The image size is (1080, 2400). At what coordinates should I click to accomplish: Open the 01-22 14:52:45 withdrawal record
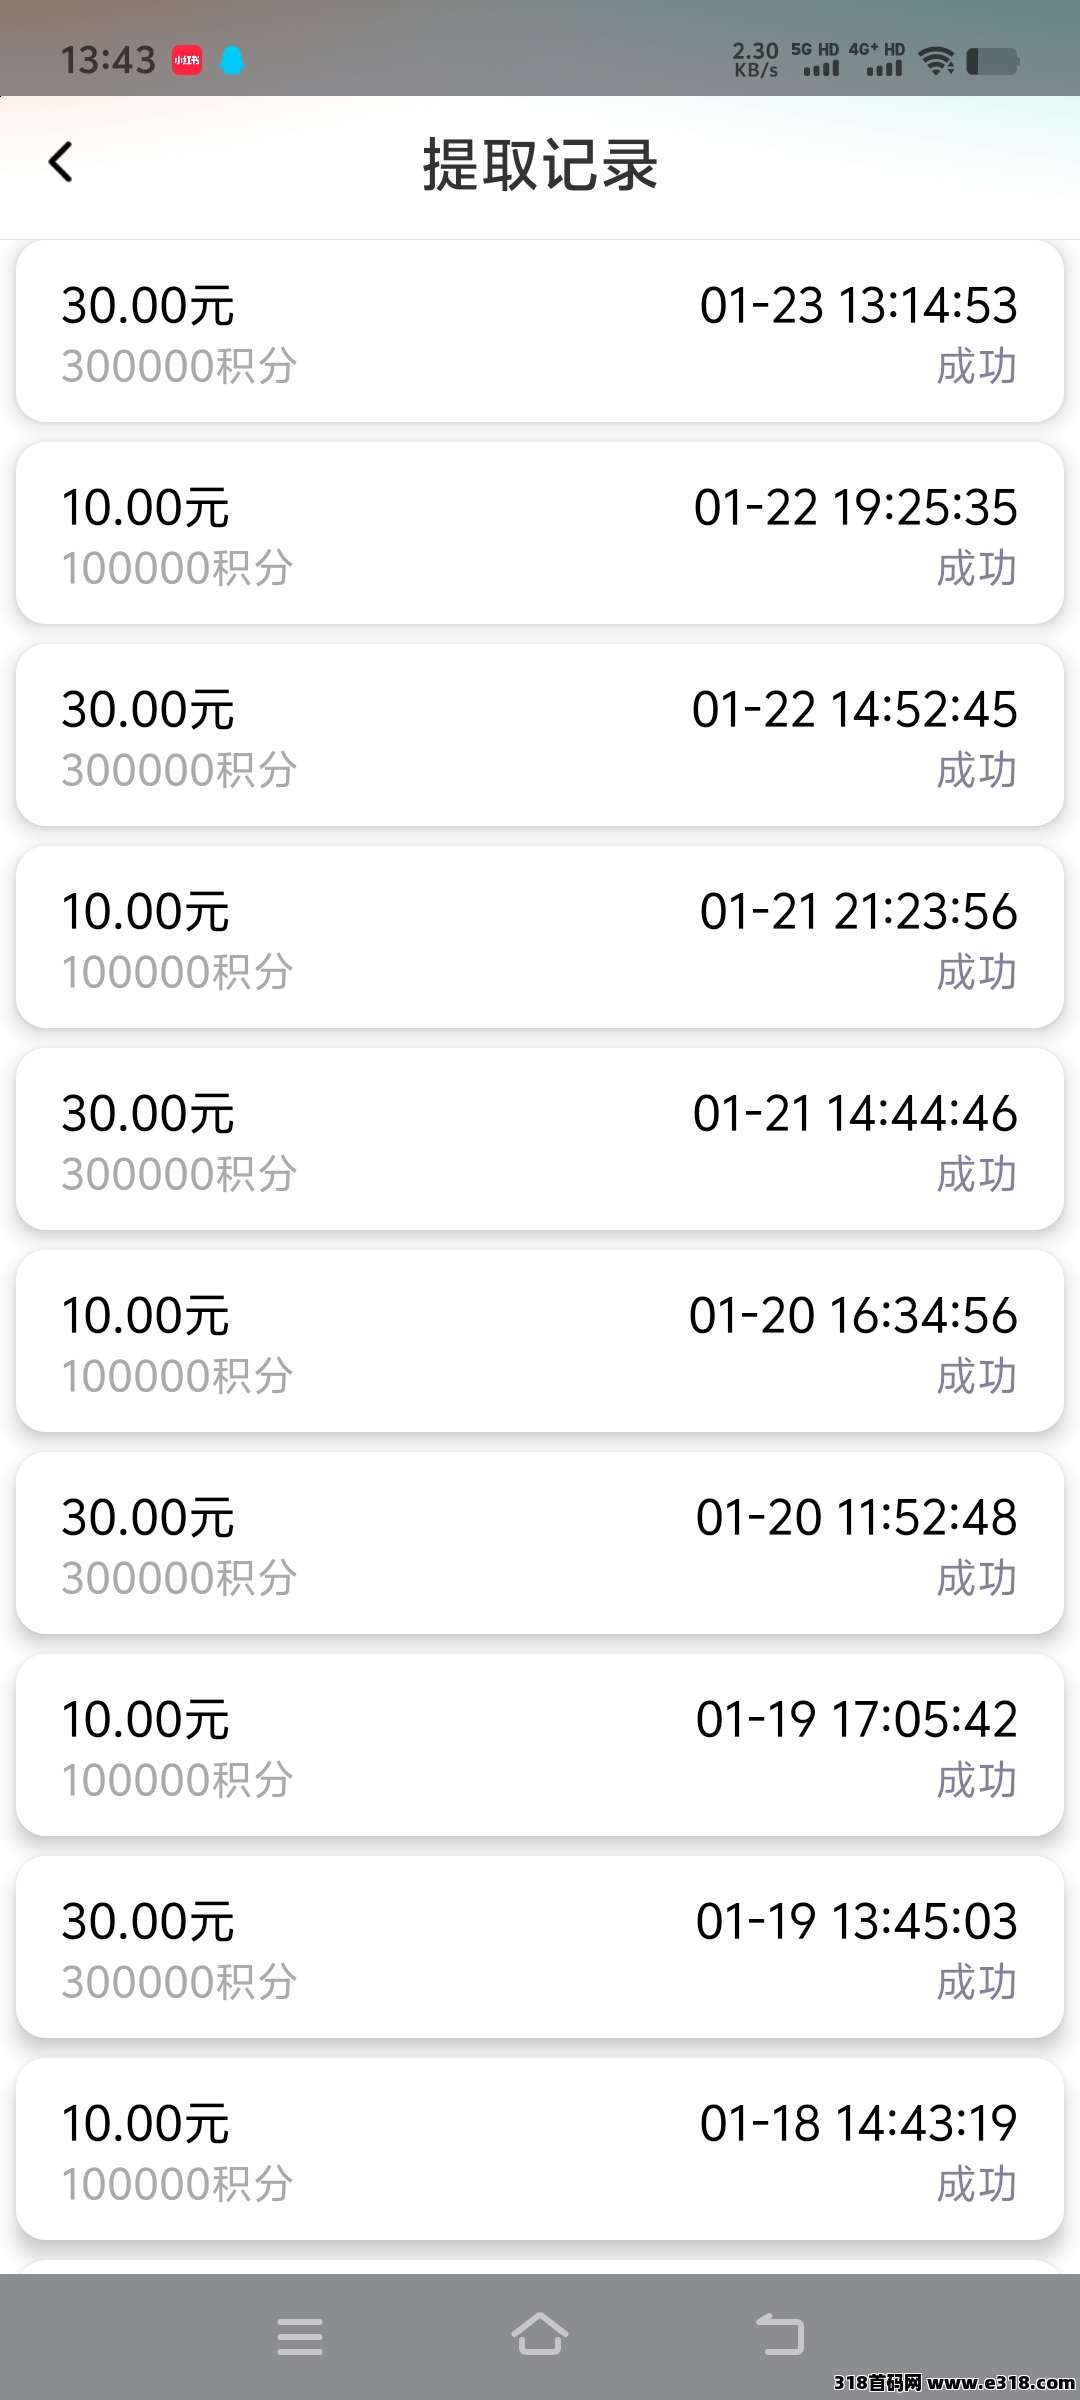click(540, 735)
